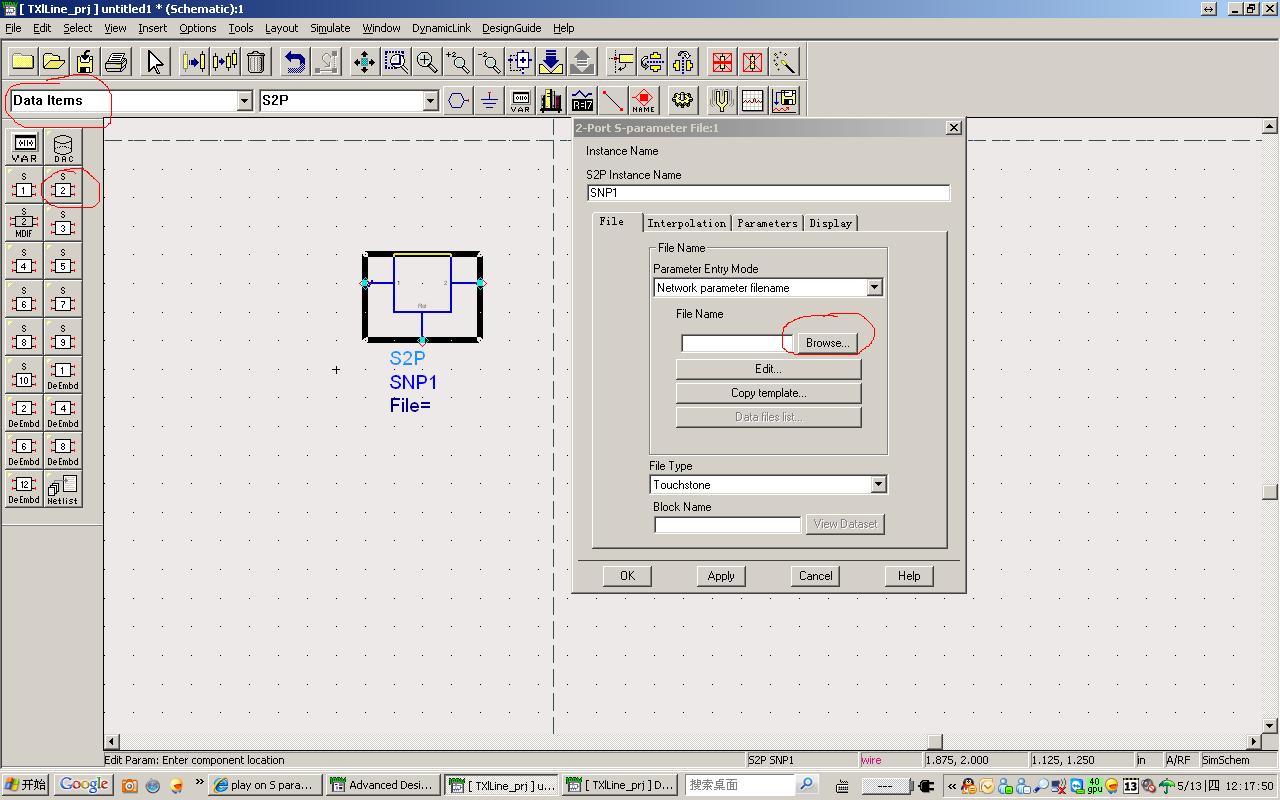Choose the S2P MDIF palette component
This screenshot has height=800, width=1280.
[24, 224]
